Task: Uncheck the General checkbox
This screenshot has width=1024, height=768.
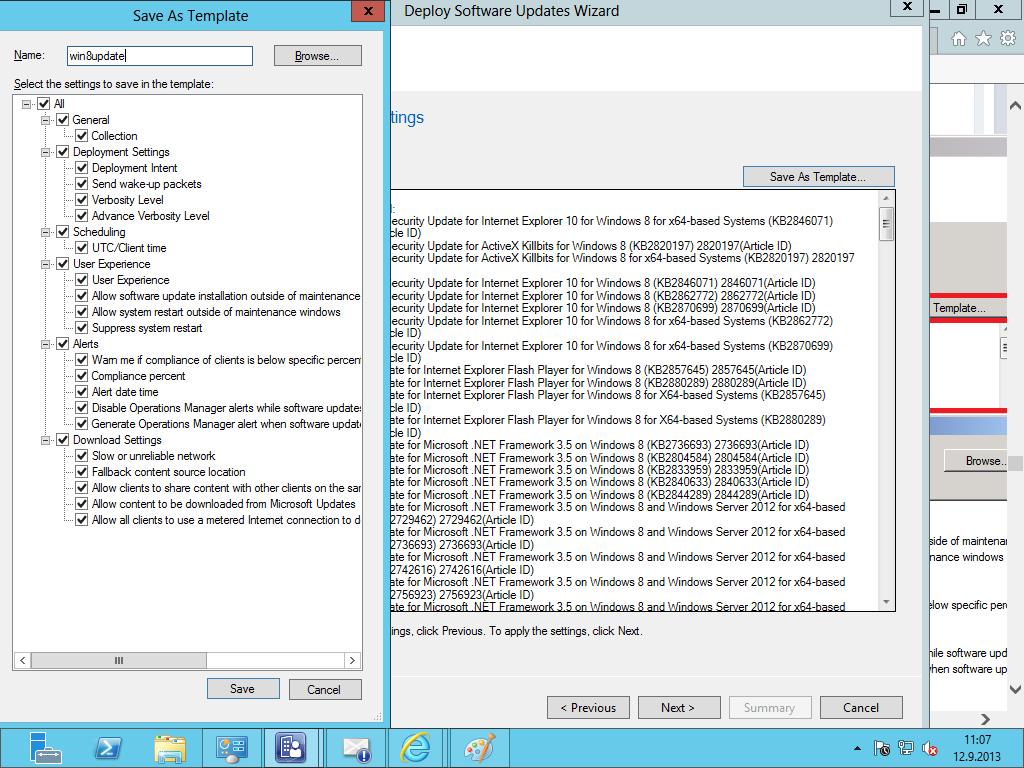Action: (x=63, y=120)
